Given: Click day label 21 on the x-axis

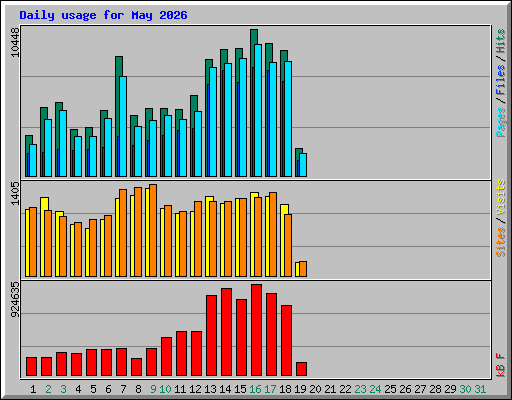Looking at the screenshot, I should [330, 389].
